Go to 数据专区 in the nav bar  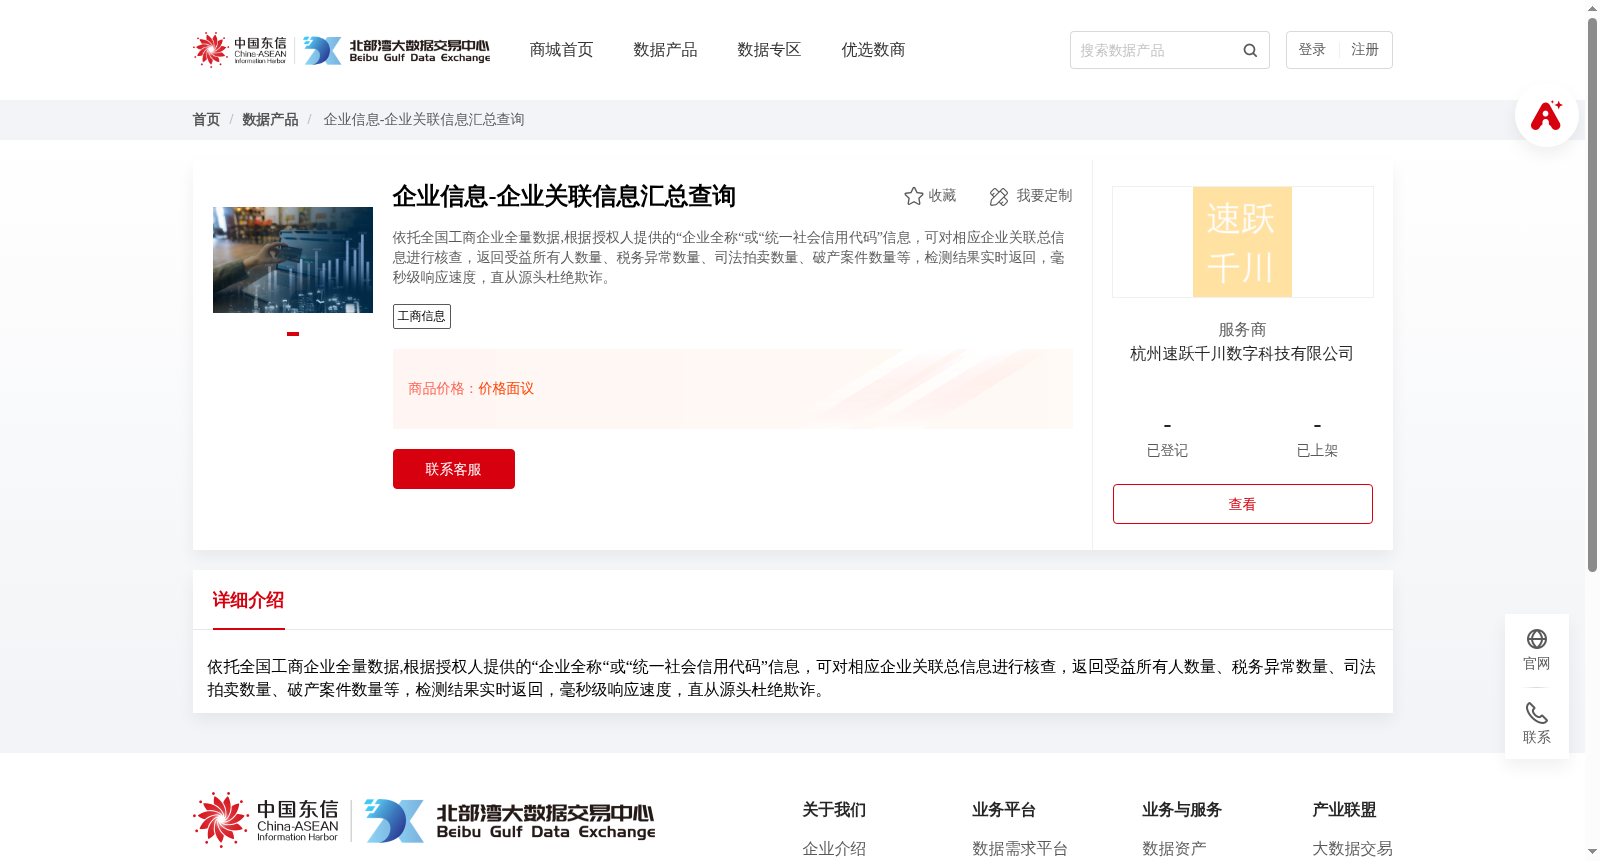coord(769,50)
